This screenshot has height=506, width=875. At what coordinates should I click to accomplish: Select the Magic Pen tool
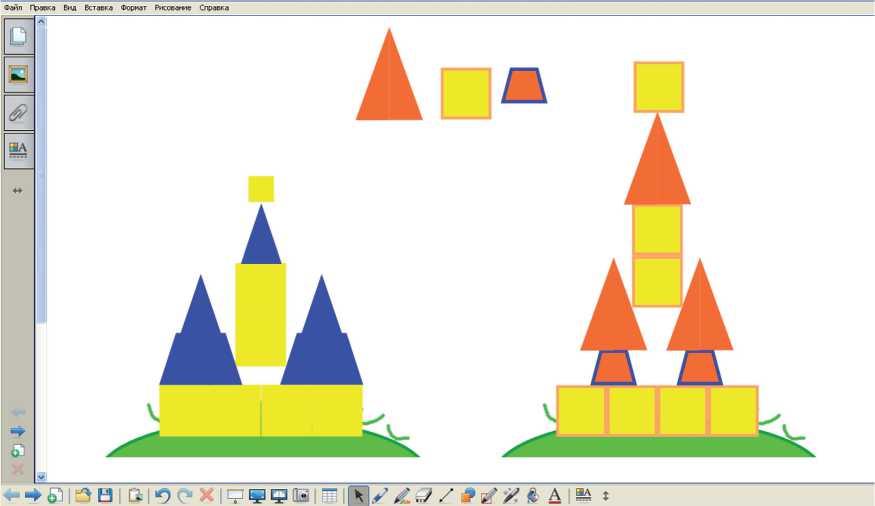[x=511, y=495]
